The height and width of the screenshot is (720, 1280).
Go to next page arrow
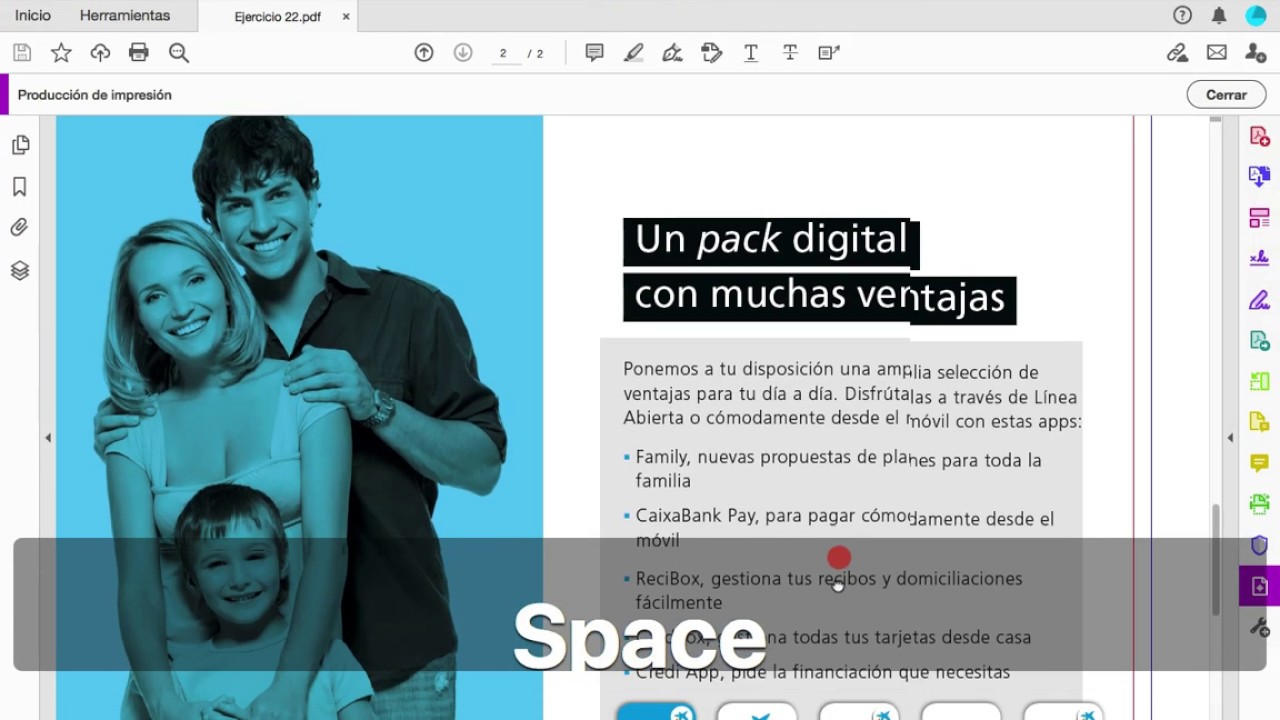[463, 53]
